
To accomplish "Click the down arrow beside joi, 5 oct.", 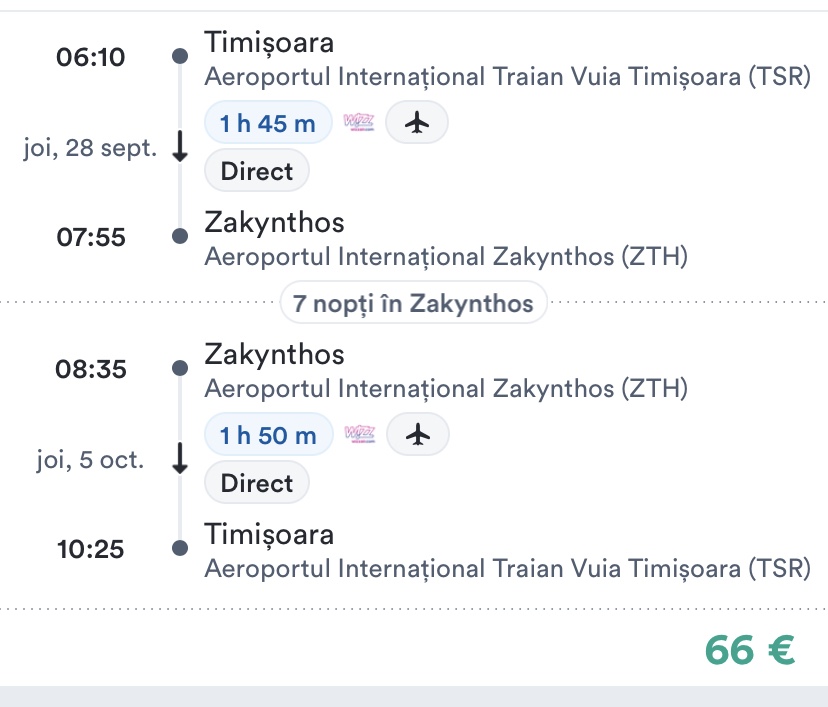I will [x=180, y=459].
